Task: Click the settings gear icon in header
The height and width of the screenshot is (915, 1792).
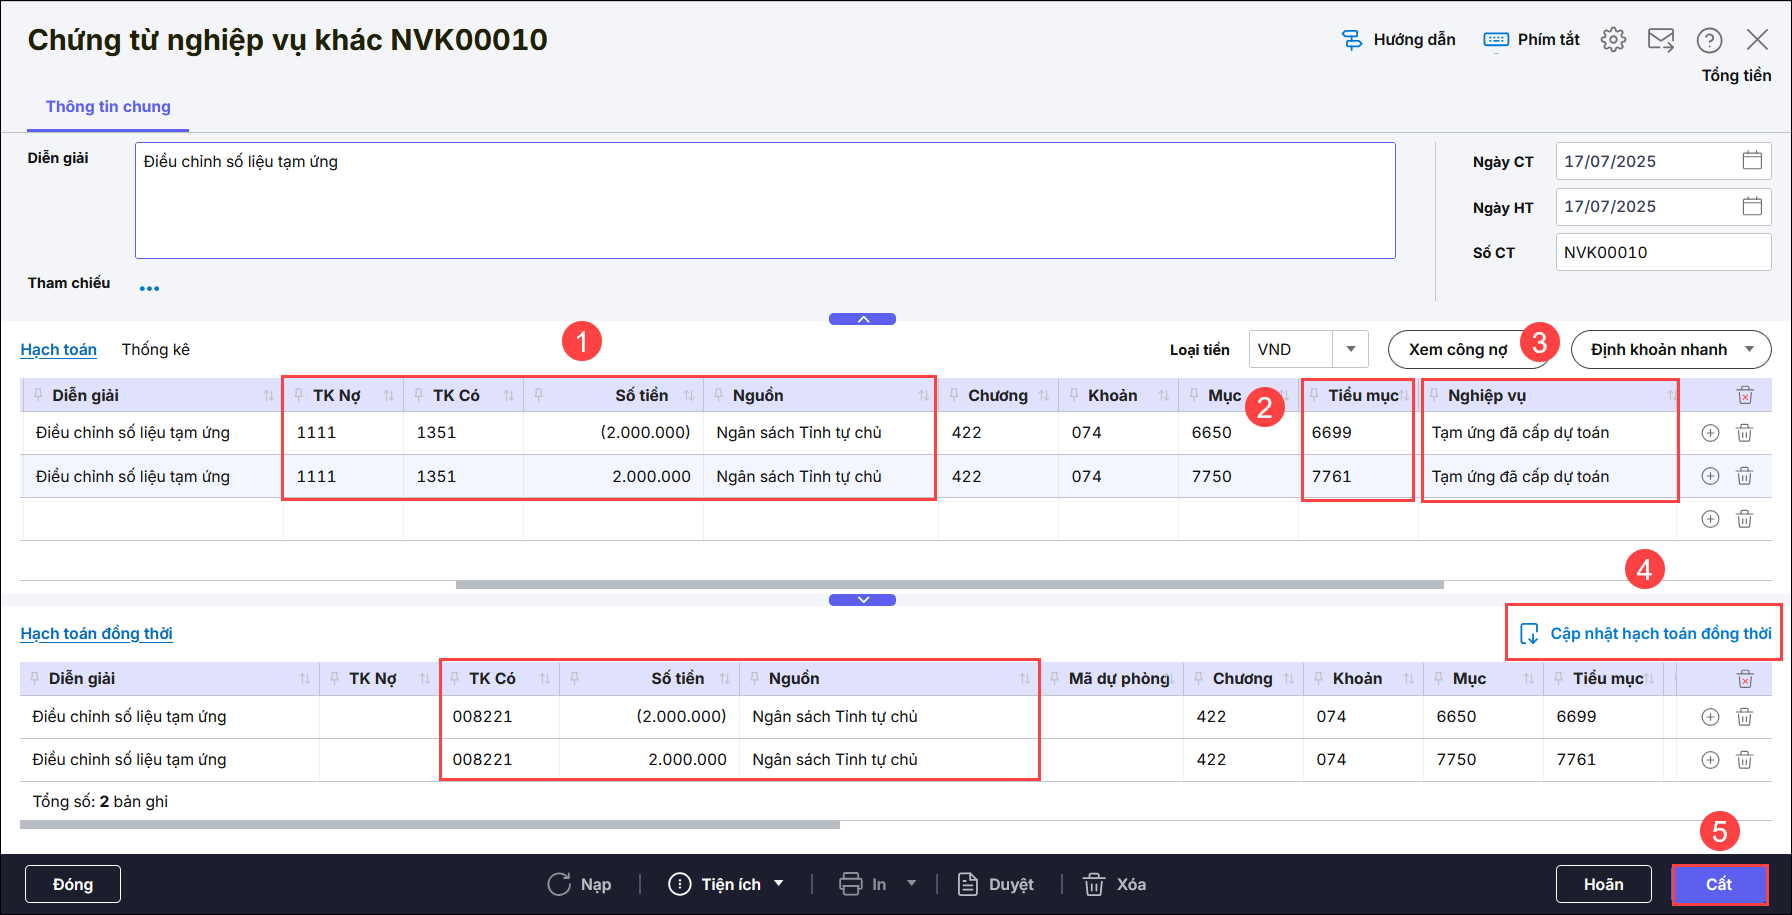Action: [x=1613, y=40]
